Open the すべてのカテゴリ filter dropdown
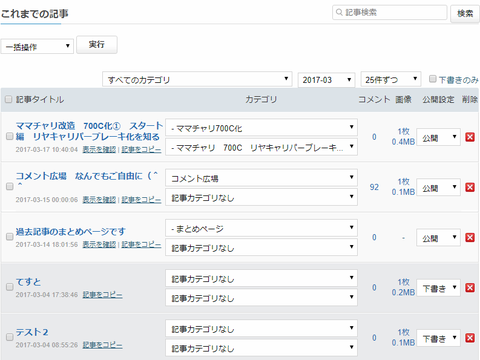The image size is (480, 360). [x=197, y=79]
